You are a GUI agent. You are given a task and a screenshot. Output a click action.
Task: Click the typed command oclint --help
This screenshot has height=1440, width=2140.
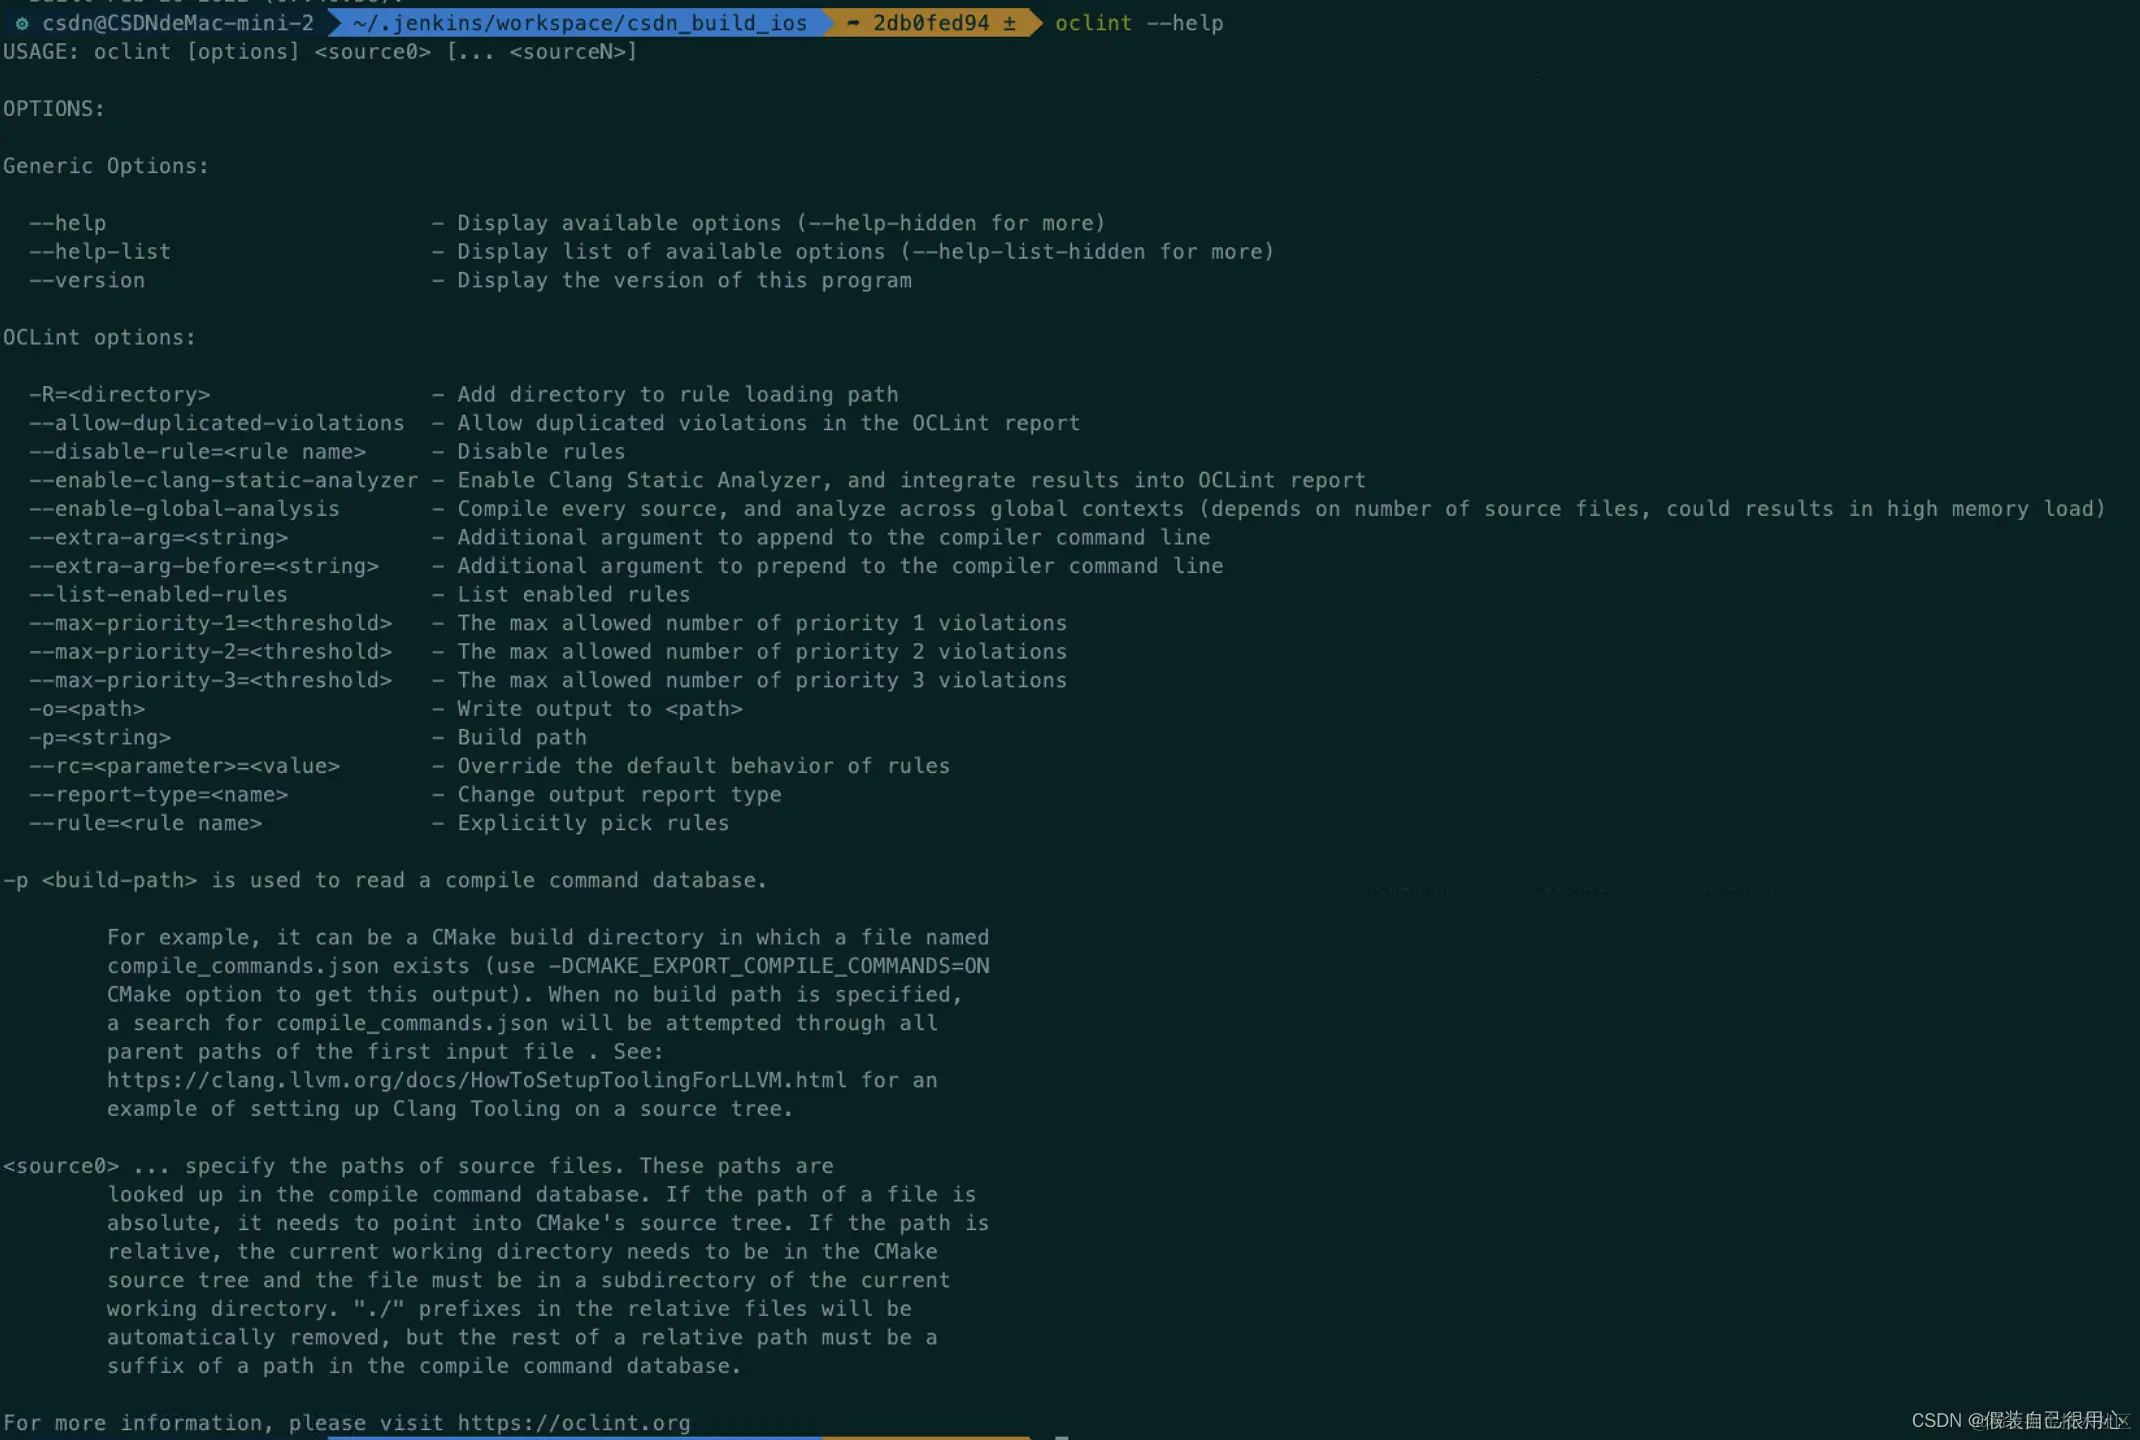[x=1139, y=23]
